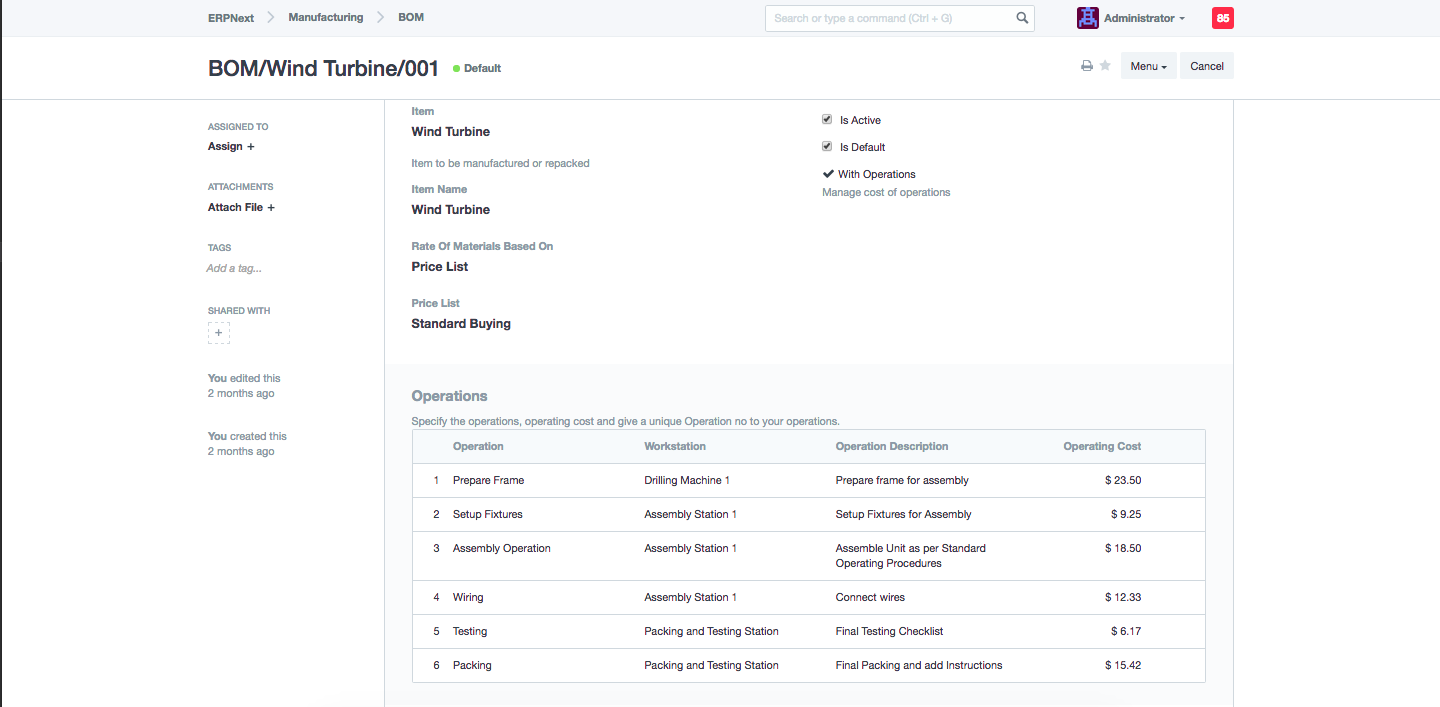Click the star favorite icon

(1105, 66)
